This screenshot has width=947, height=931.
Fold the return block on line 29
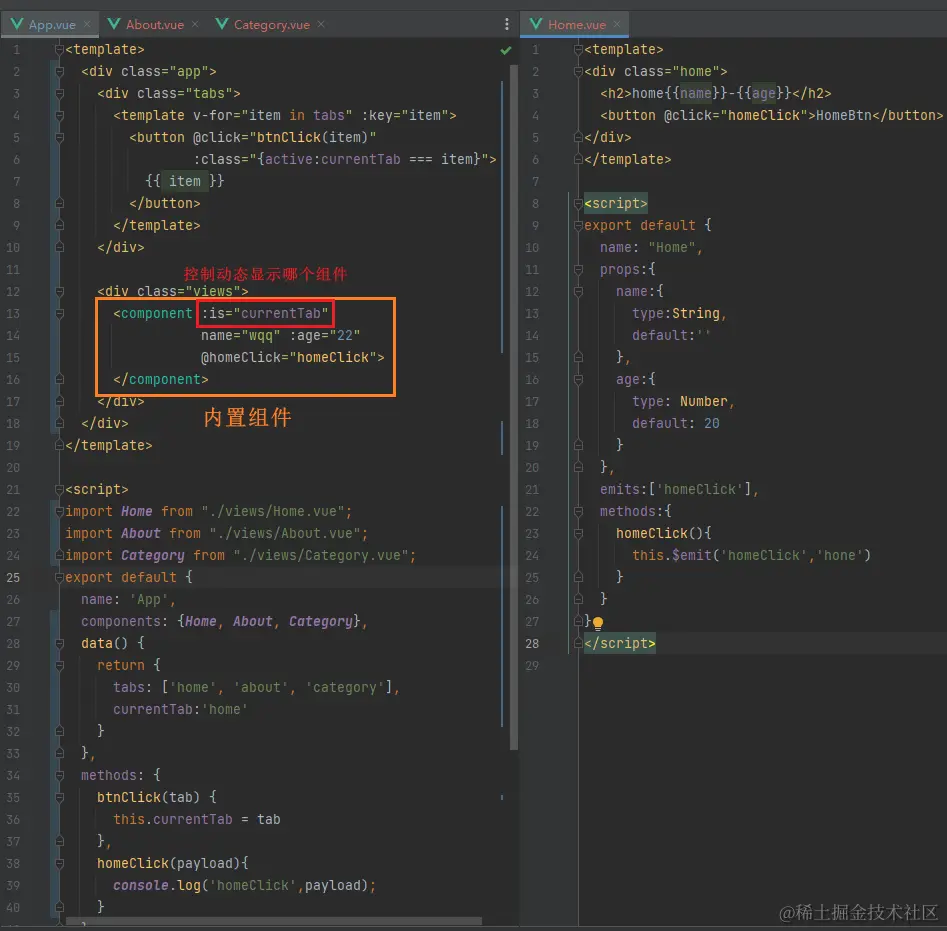[x=59, y=665]
